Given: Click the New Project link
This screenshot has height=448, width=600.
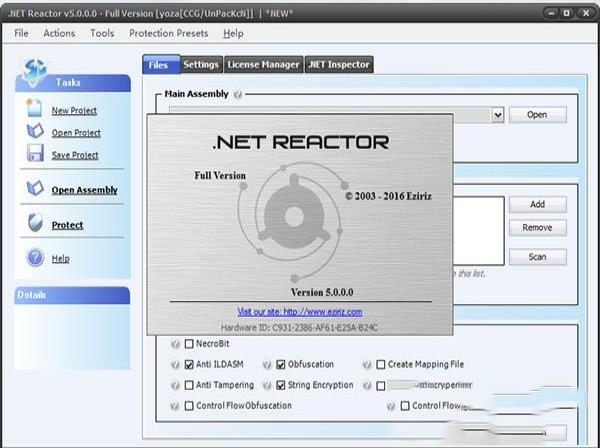Looking at the screenshot, I should pyautogui.click(x=74, y=111).
